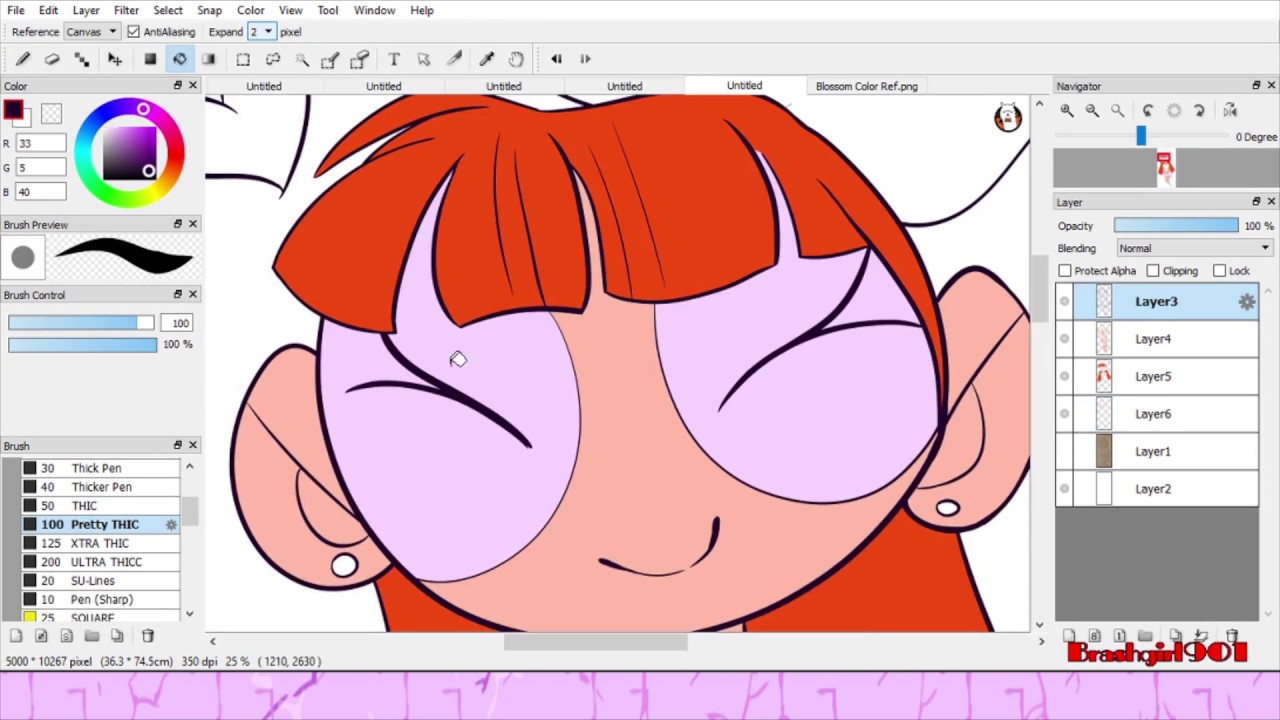
Task: Toggle visibility of Layer4
Action: coord(1064,339)
